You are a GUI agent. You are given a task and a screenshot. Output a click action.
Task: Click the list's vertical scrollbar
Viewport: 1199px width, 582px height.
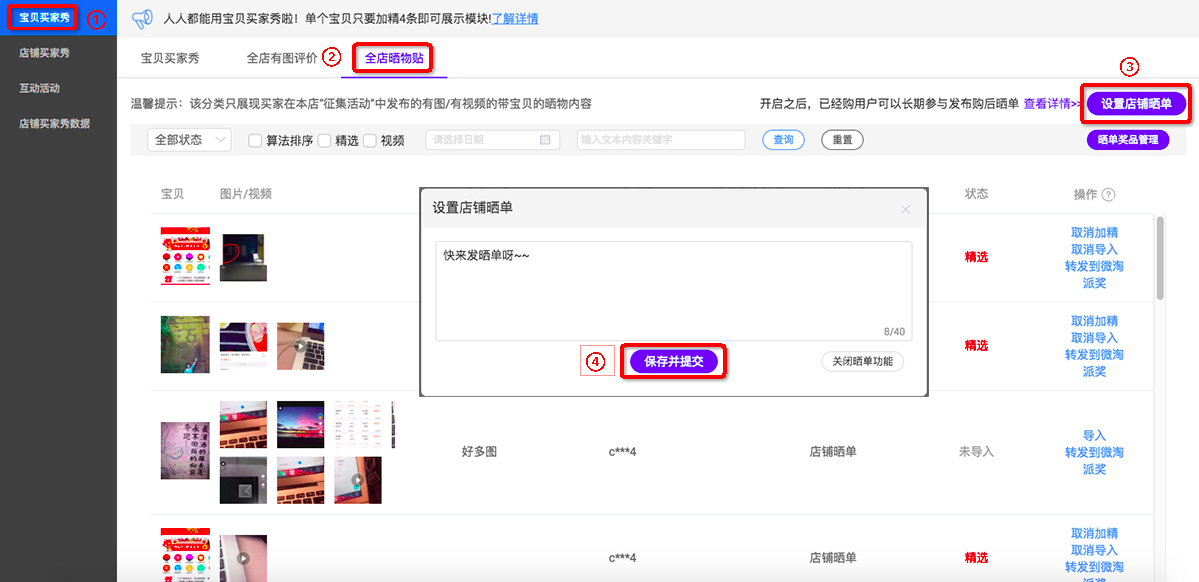tap(1159, 258)
